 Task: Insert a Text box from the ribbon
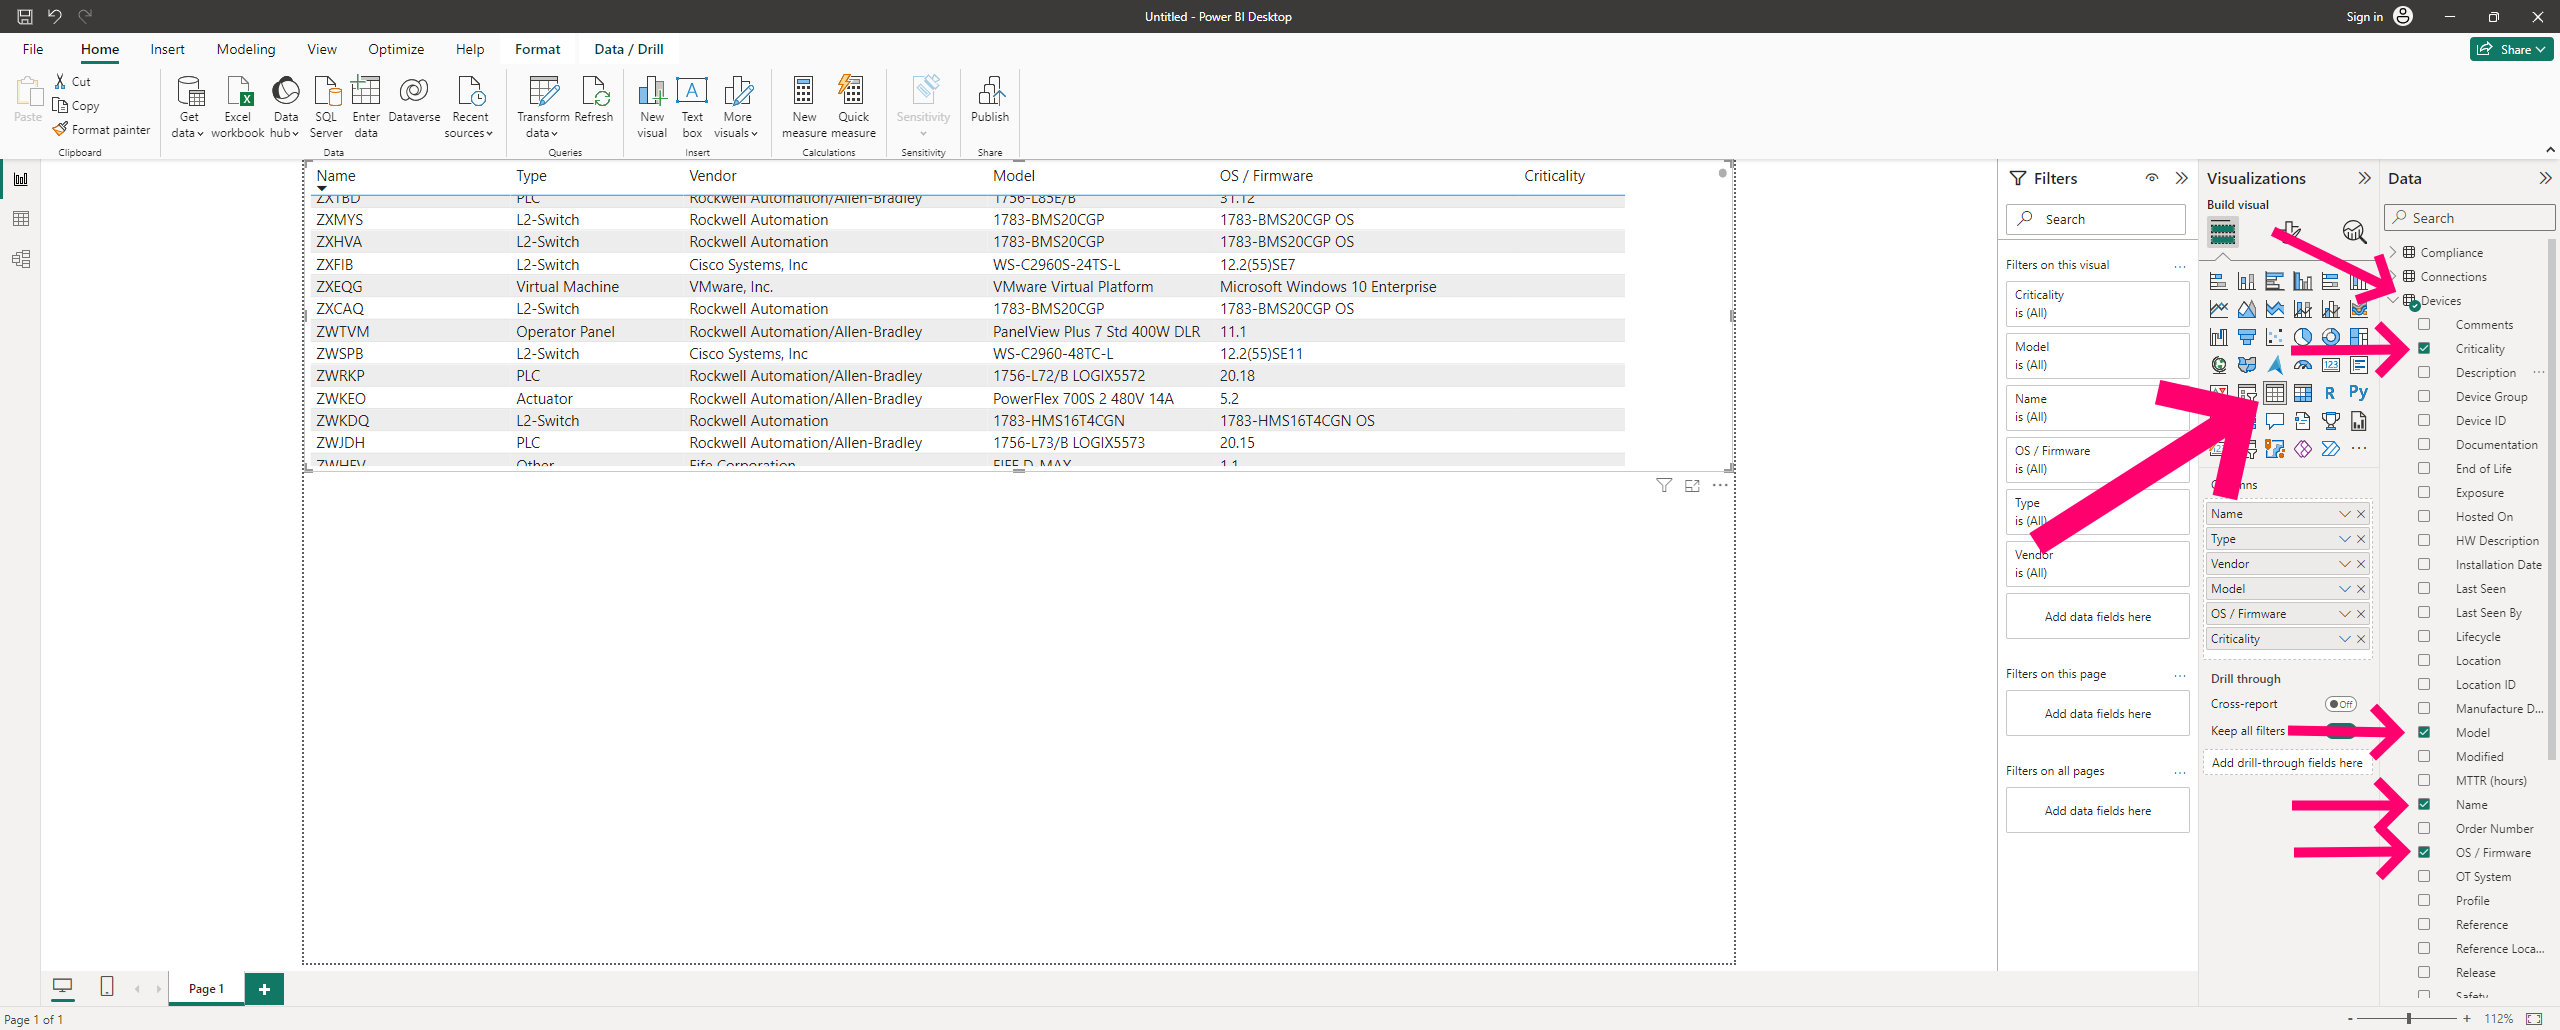point(692,105)
